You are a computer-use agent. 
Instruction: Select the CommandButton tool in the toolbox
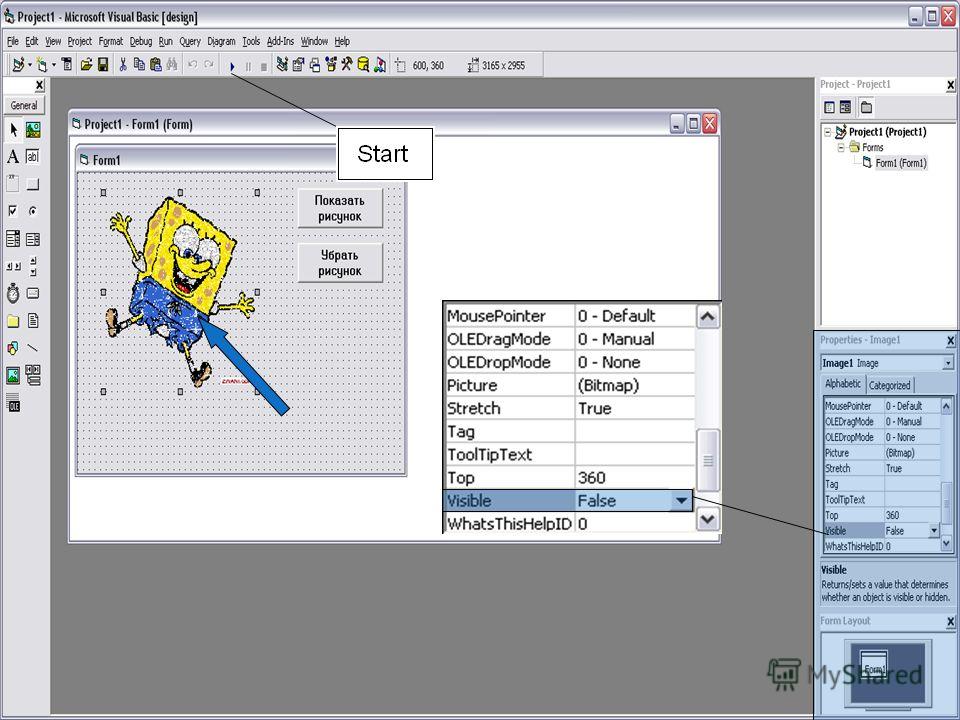tap(33, 184)
